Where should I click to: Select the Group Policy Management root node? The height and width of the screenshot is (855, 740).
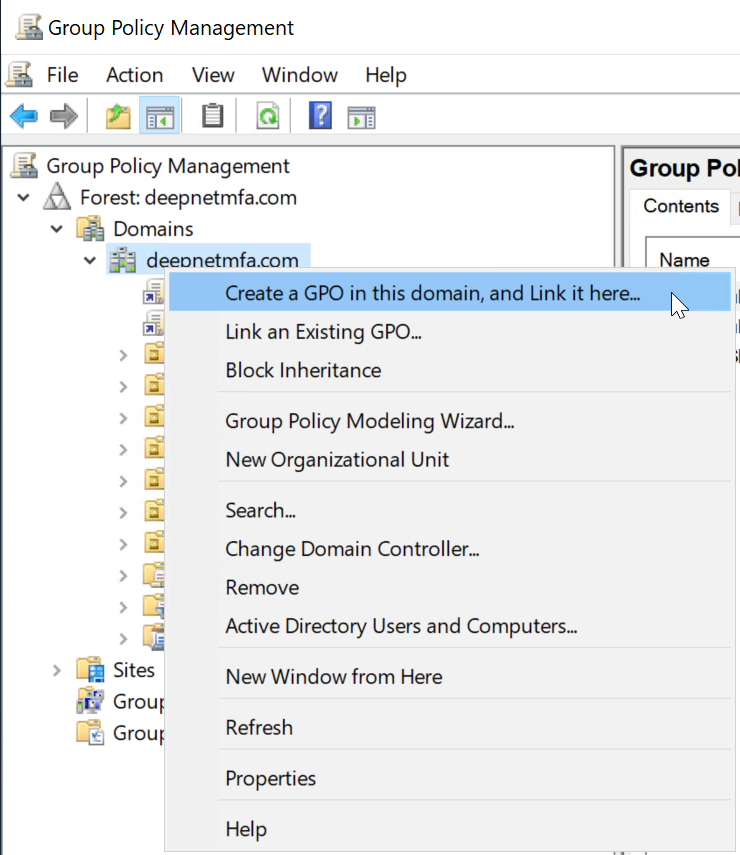pyautogui.click(x=168, y=166)
